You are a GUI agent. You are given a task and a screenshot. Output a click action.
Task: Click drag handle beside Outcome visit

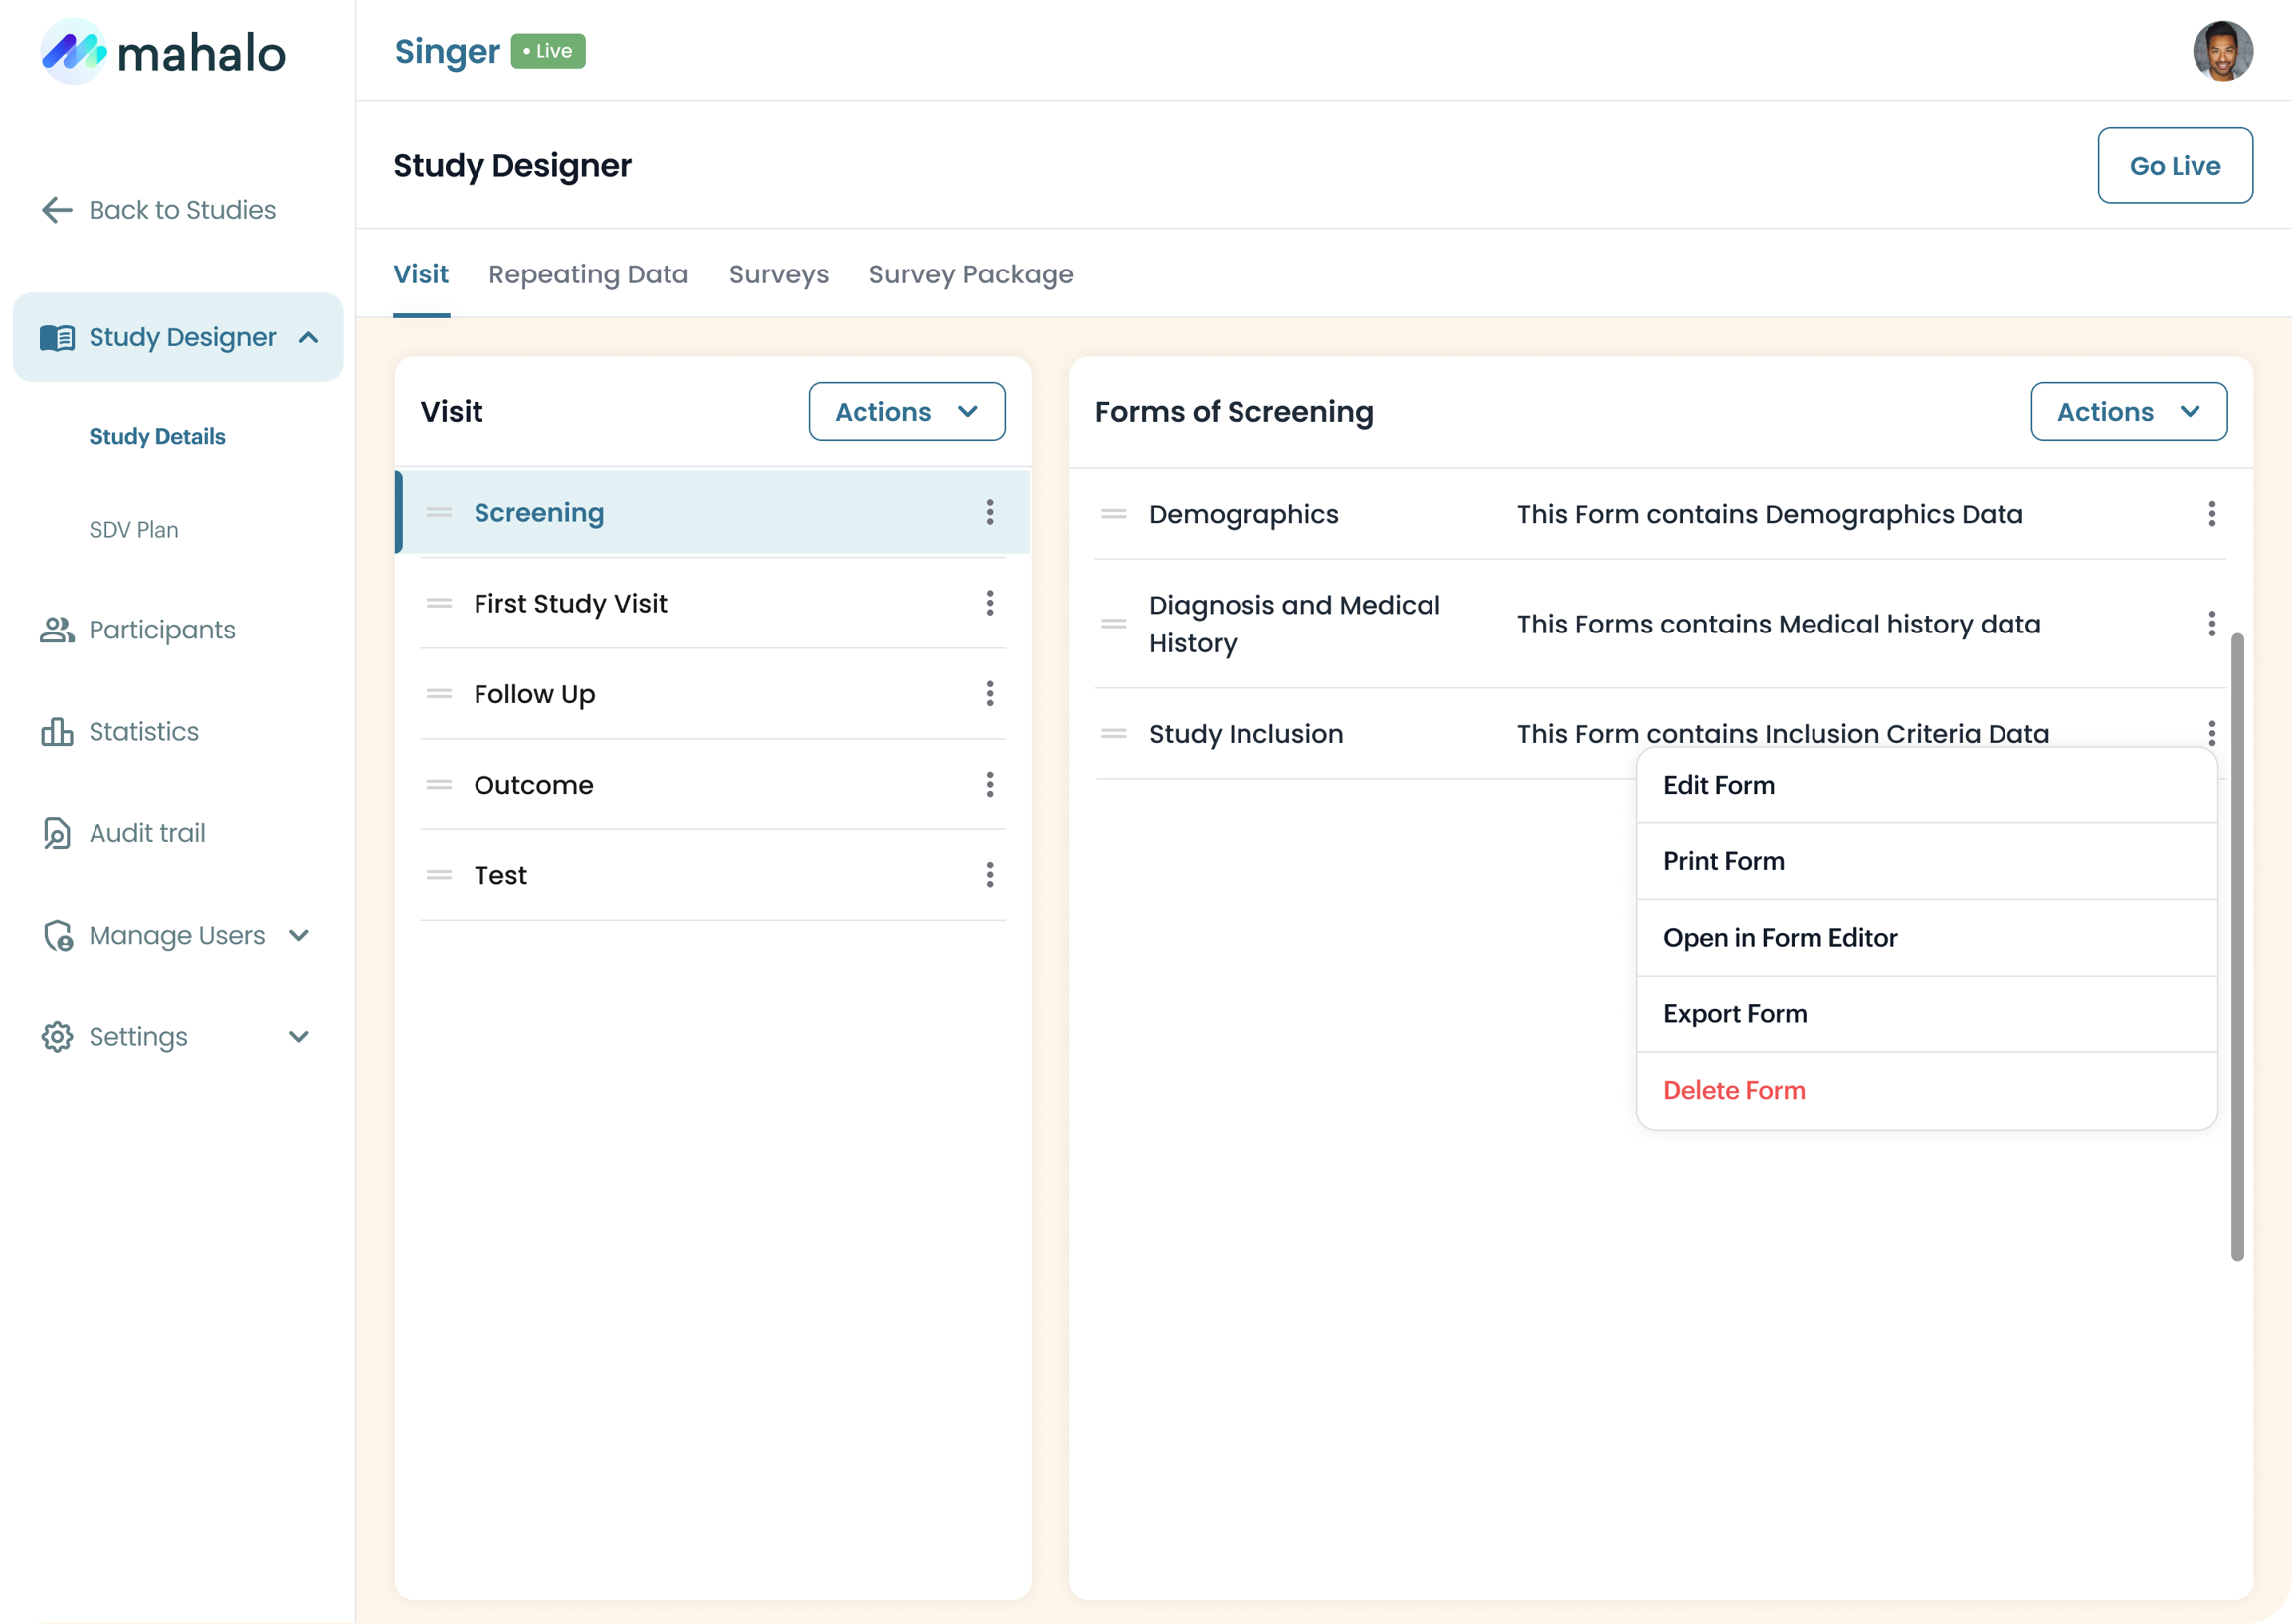[439, 785]
